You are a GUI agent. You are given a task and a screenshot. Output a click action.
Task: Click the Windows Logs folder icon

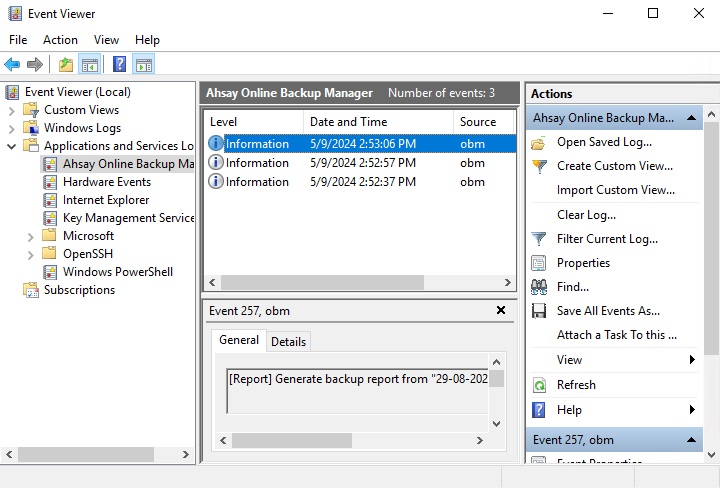31,128
